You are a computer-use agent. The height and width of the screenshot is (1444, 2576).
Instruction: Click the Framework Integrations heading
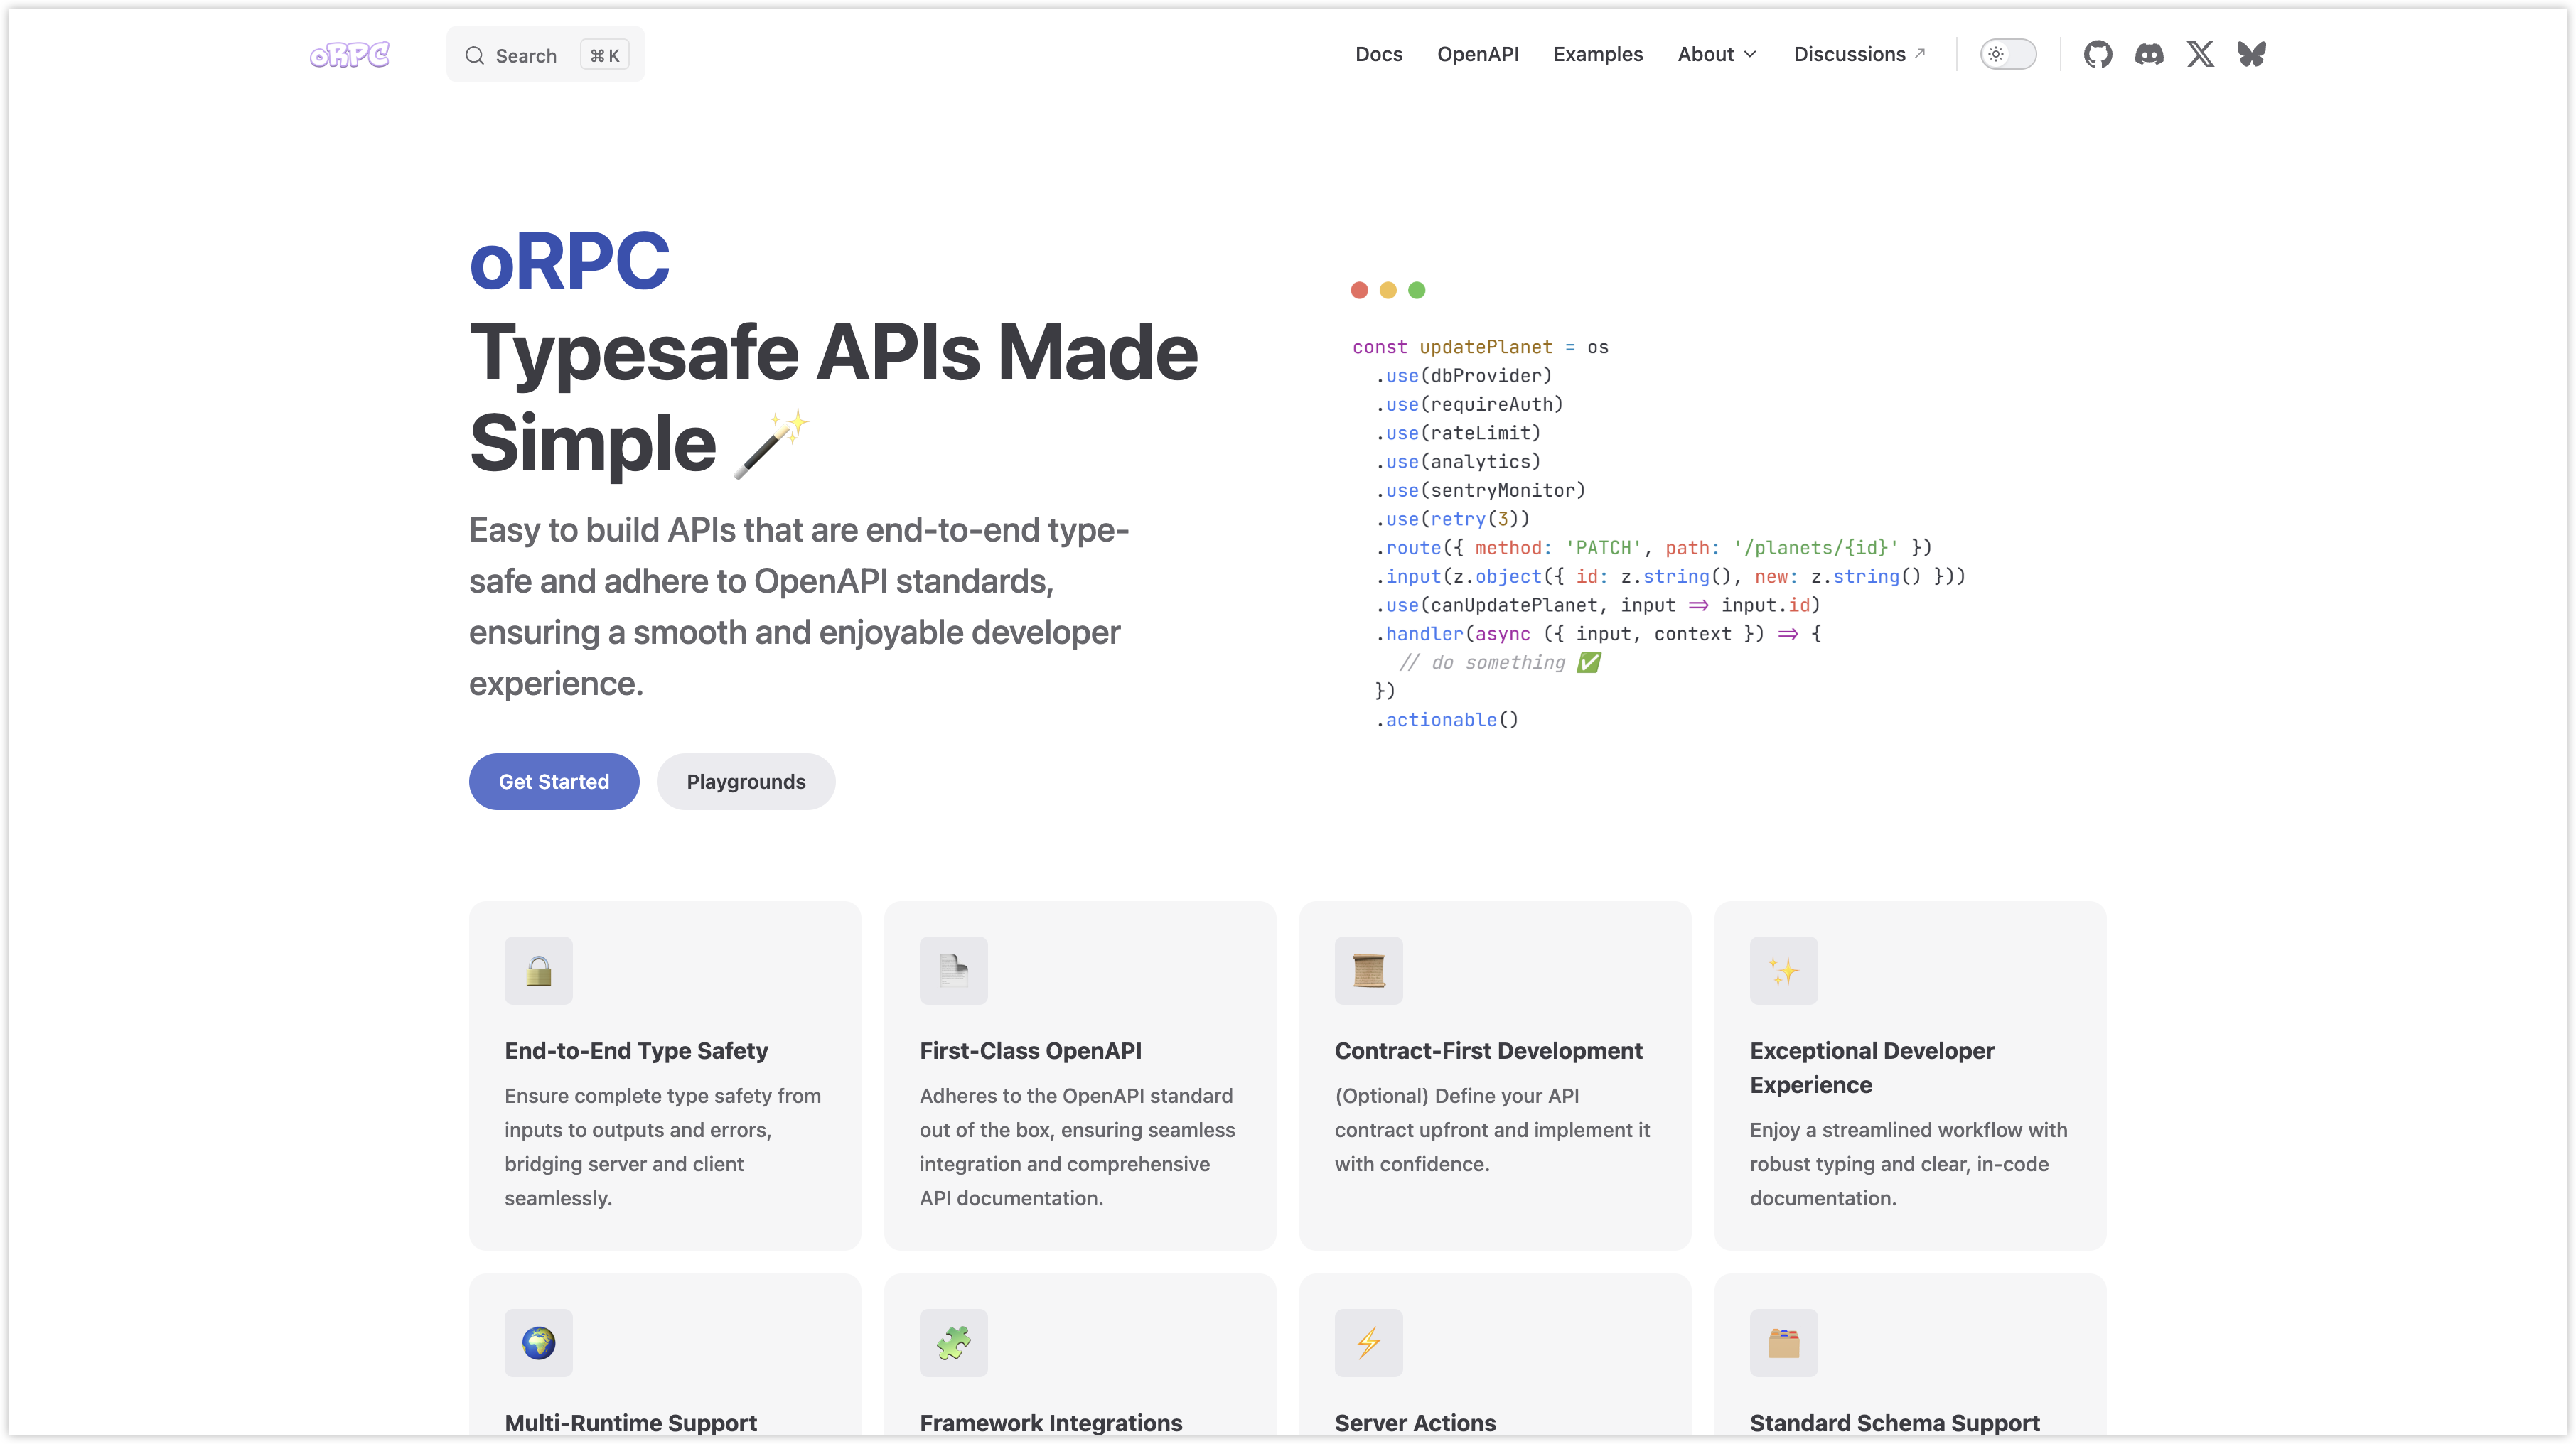click(1050, 1422)
